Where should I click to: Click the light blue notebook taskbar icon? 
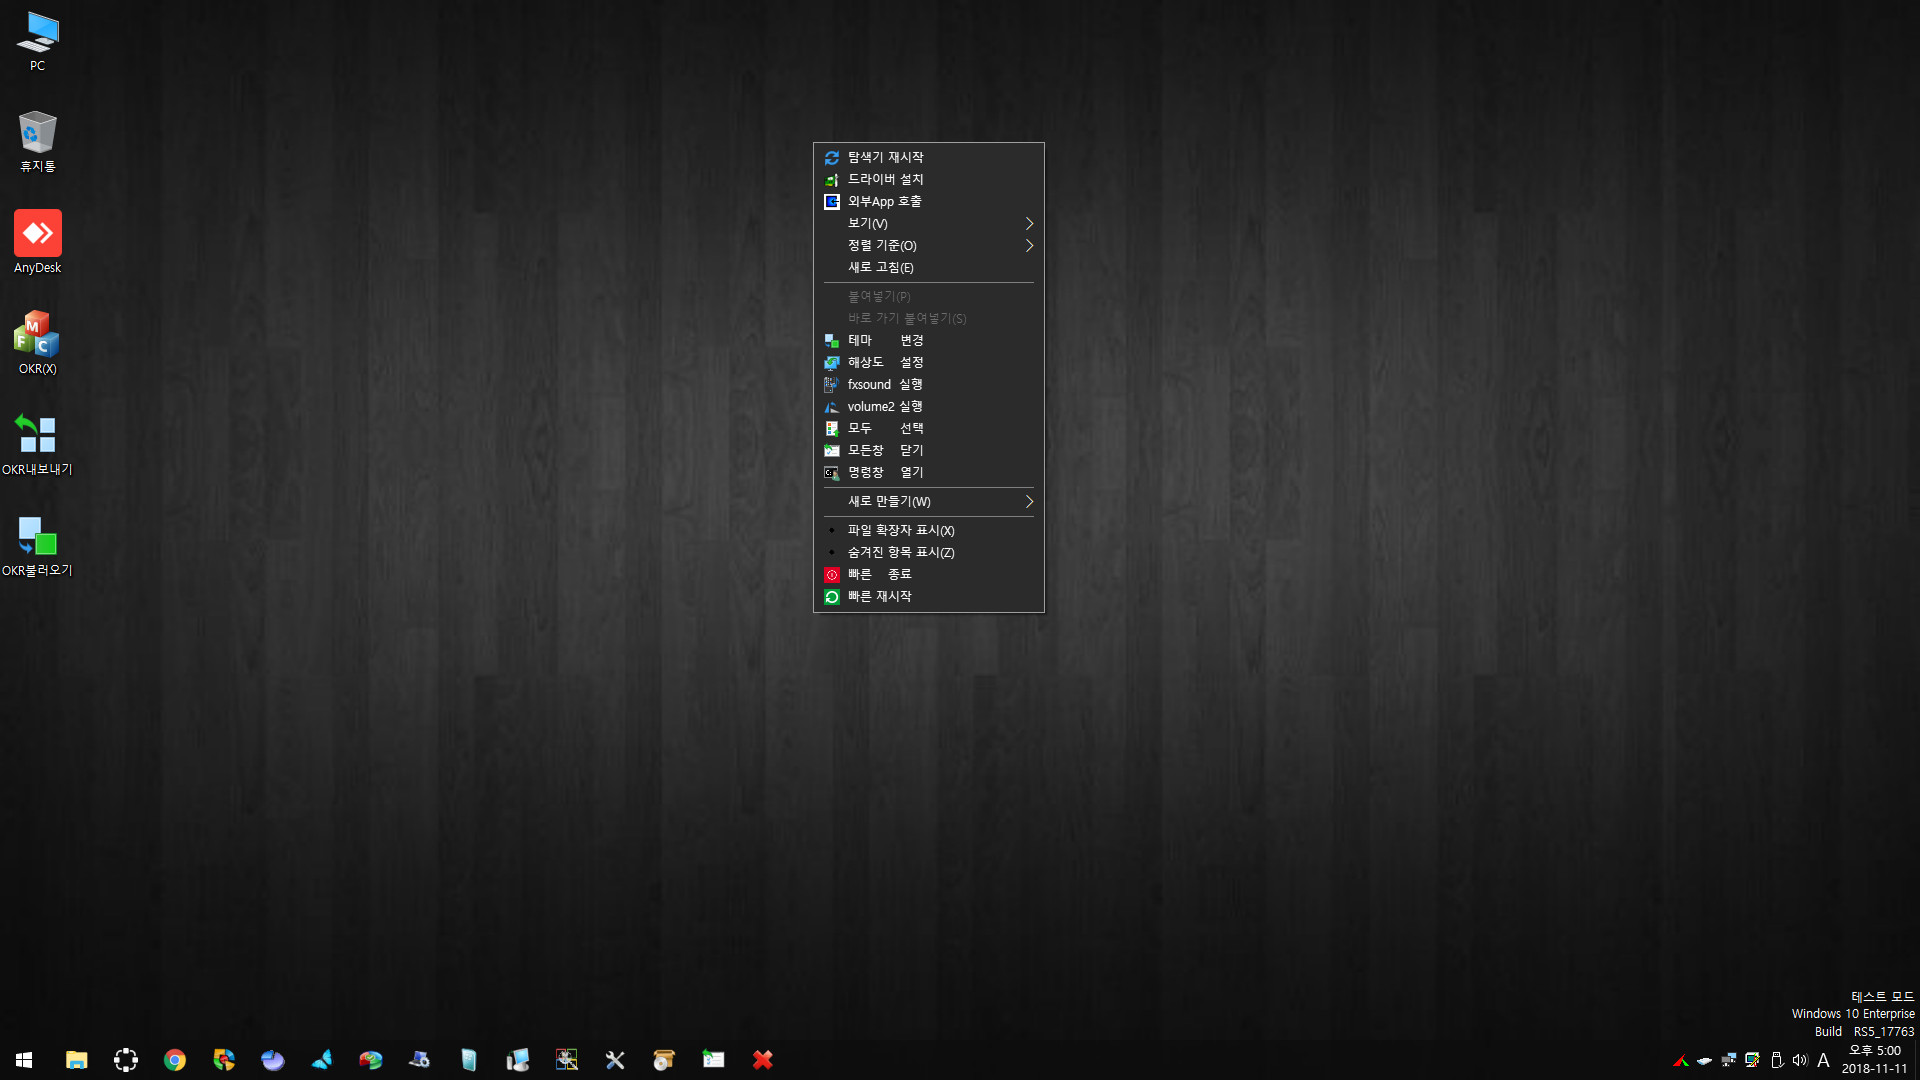pos(469,1060)
